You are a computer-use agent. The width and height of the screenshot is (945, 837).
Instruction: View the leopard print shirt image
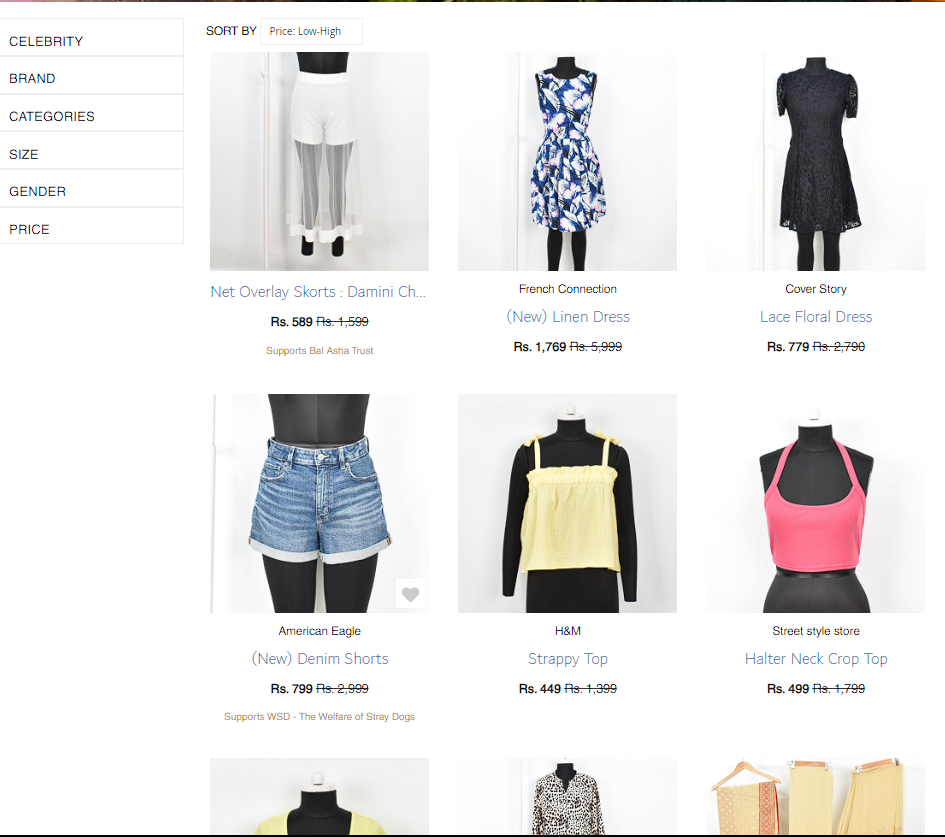(567, 796)
